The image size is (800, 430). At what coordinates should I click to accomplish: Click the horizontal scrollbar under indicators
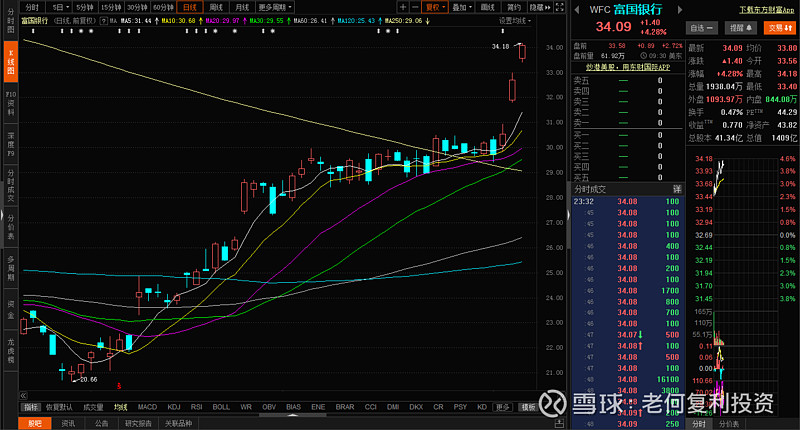coord(293,415)
